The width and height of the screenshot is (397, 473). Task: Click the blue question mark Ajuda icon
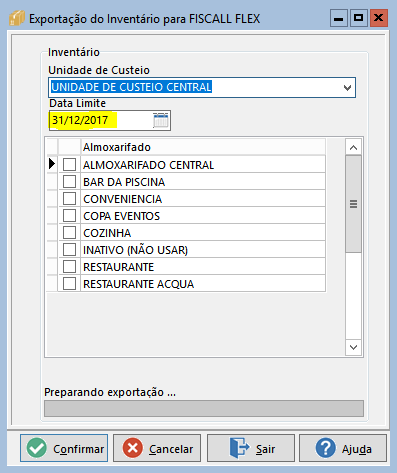325,448
